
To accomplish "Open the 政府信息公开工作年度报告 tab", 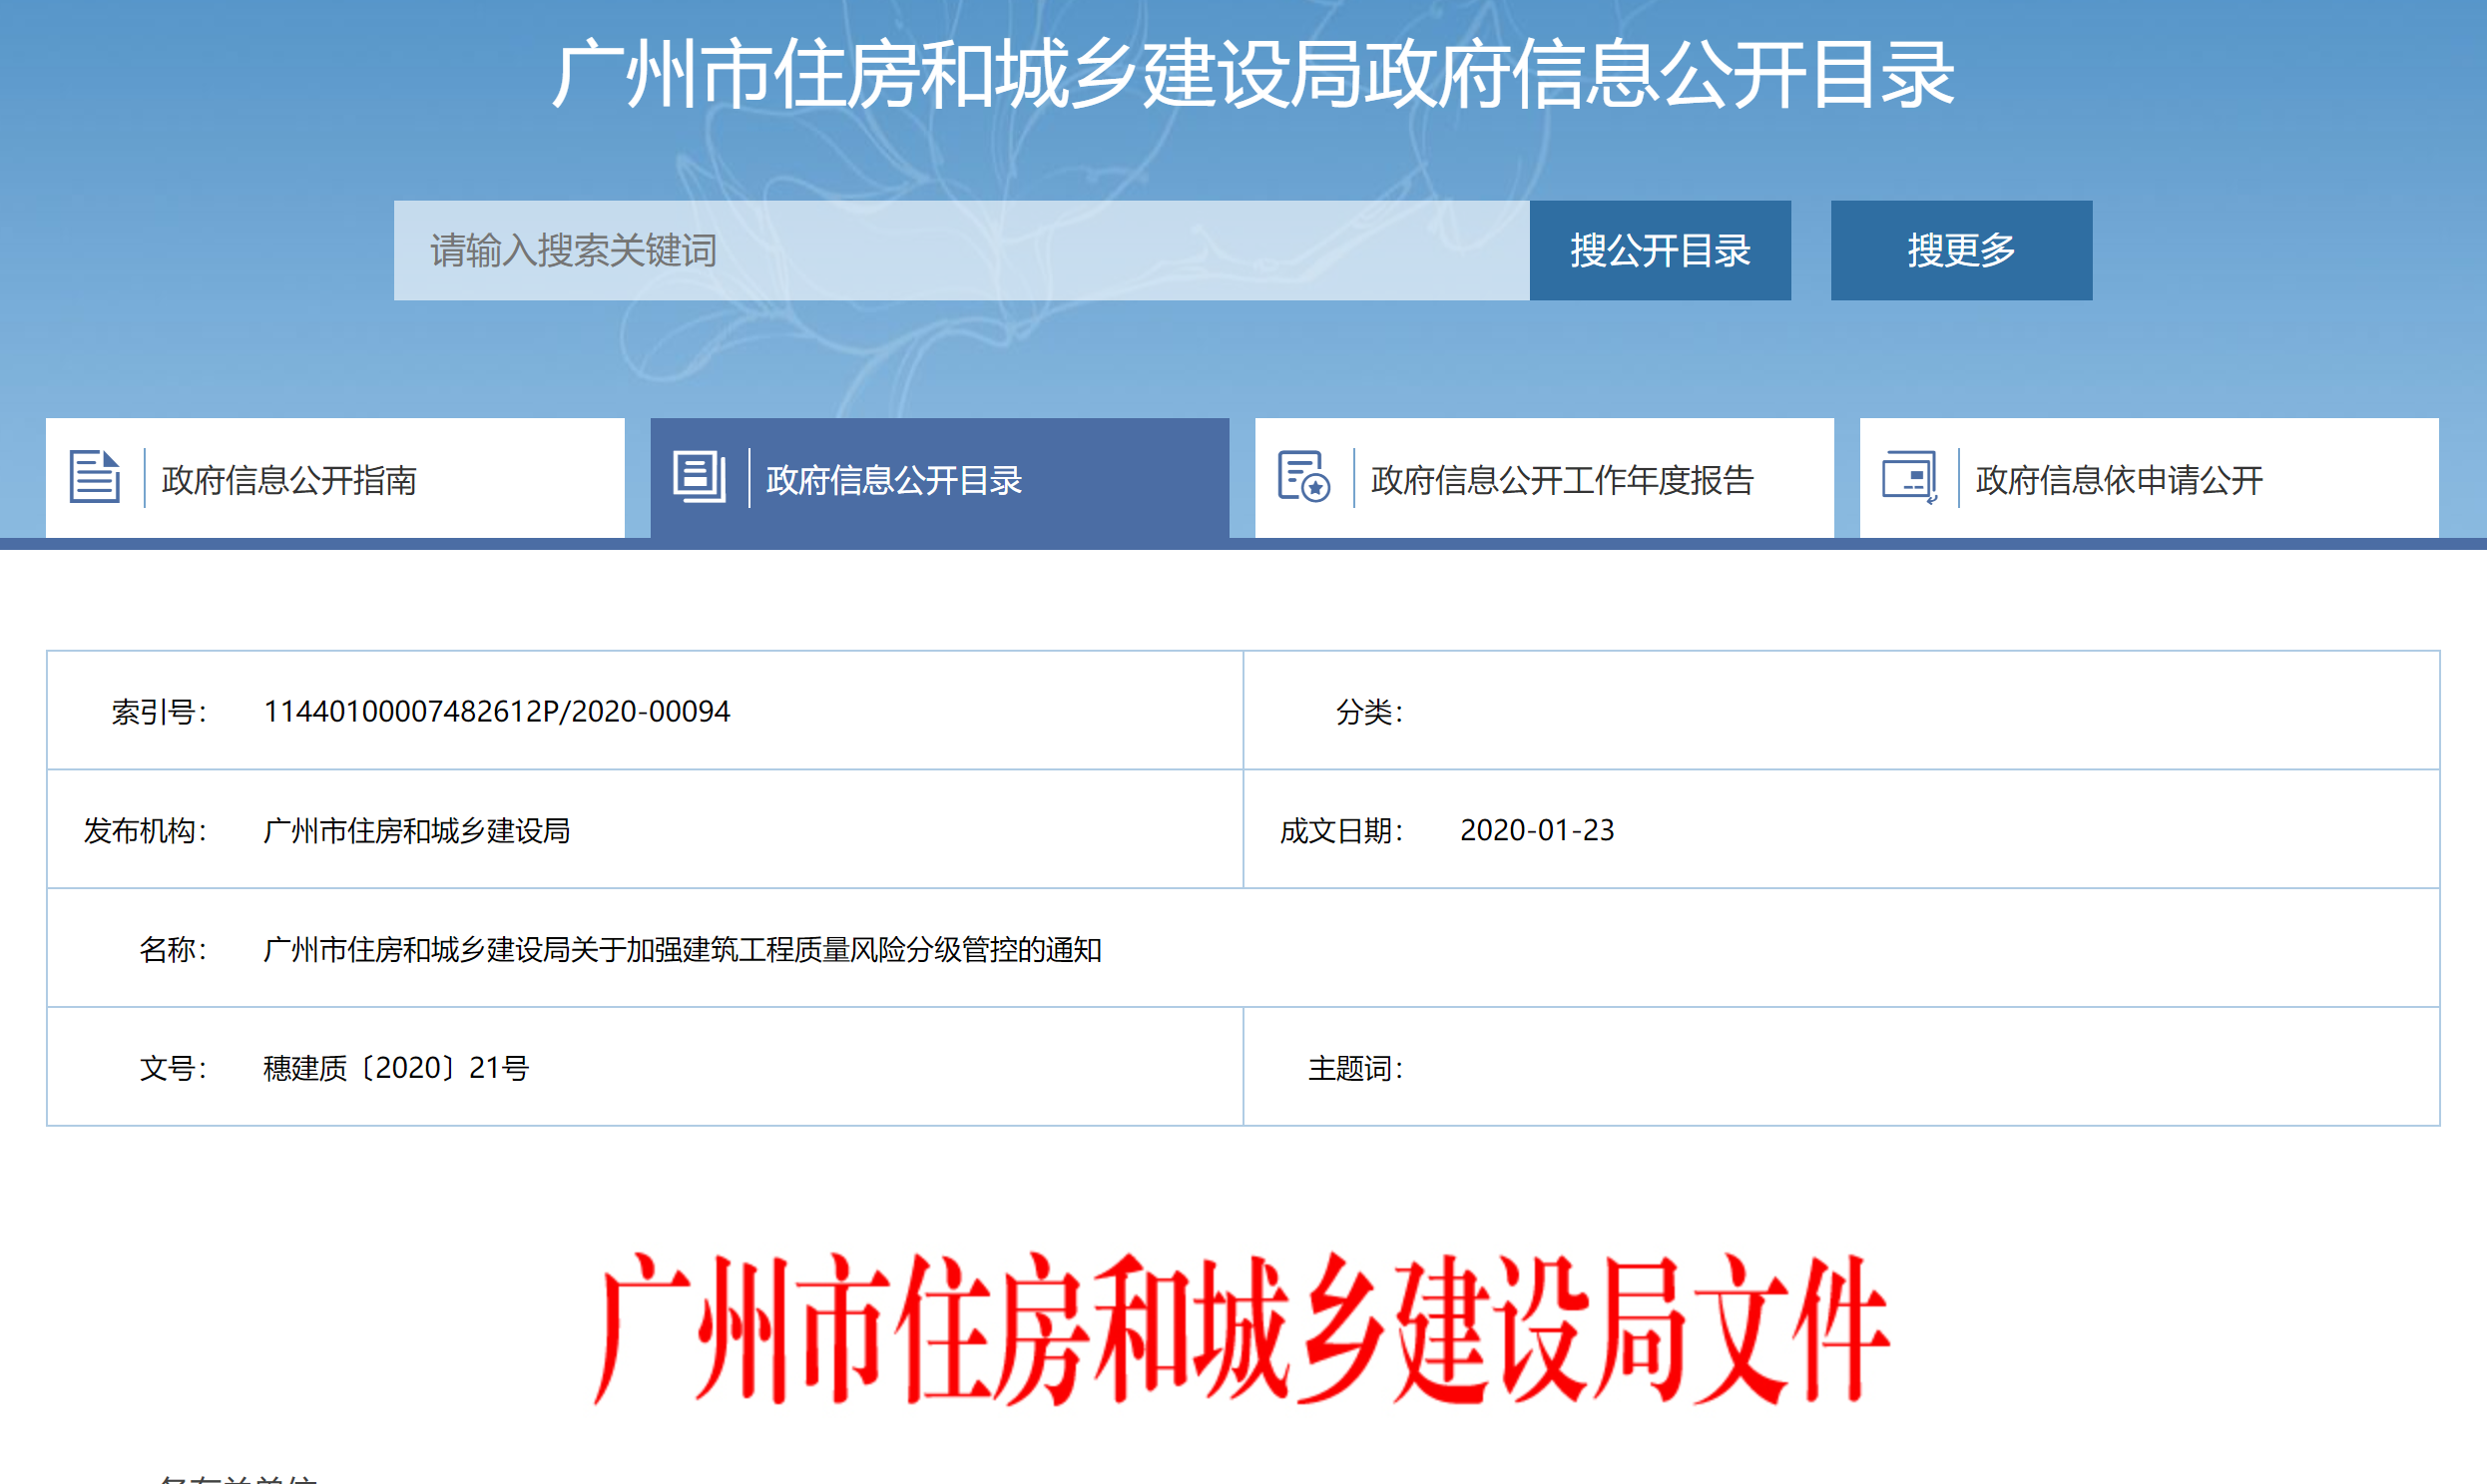I will (1562, 481).
